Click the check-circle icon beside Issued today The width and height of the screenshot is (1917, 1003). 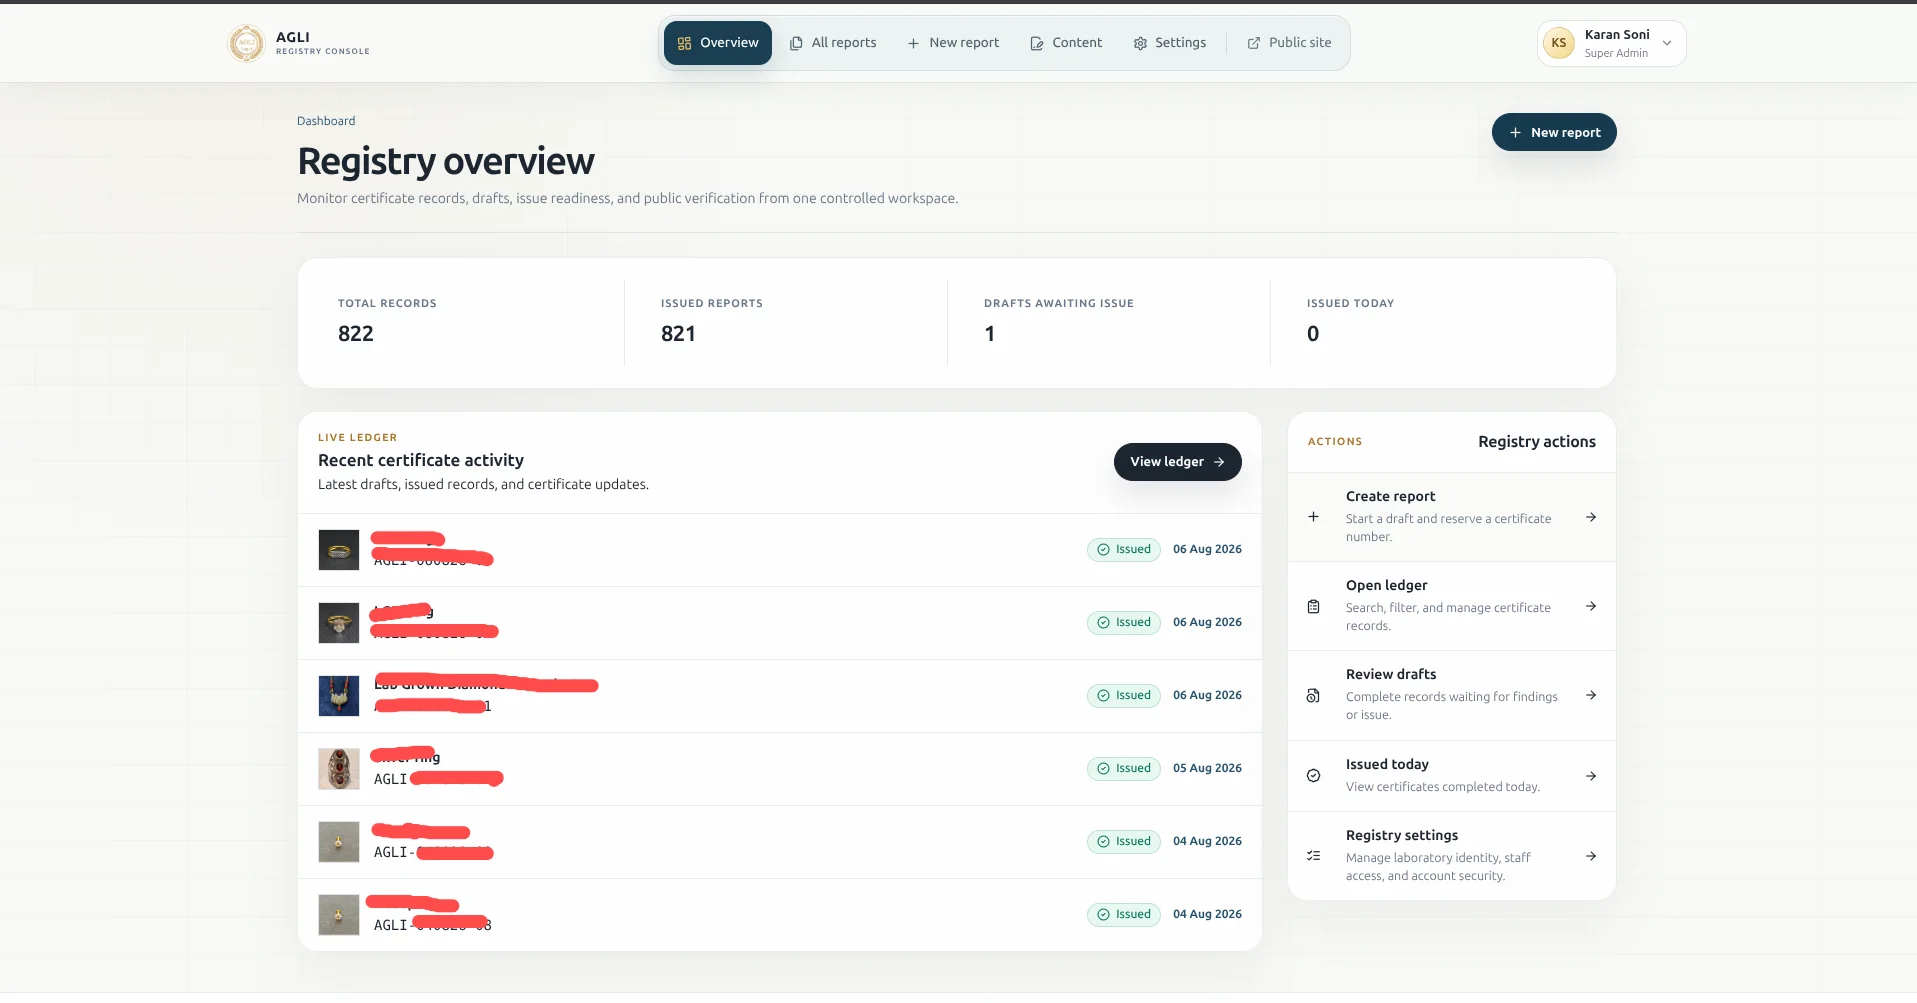click(1314, 776)
